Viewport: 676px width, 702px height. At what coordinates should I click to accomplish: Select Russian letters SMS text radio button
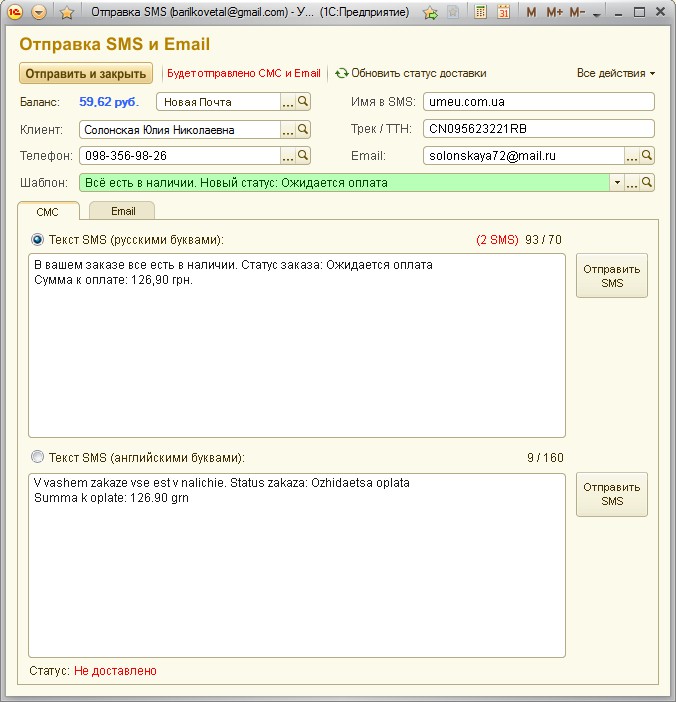coord(38,240)
